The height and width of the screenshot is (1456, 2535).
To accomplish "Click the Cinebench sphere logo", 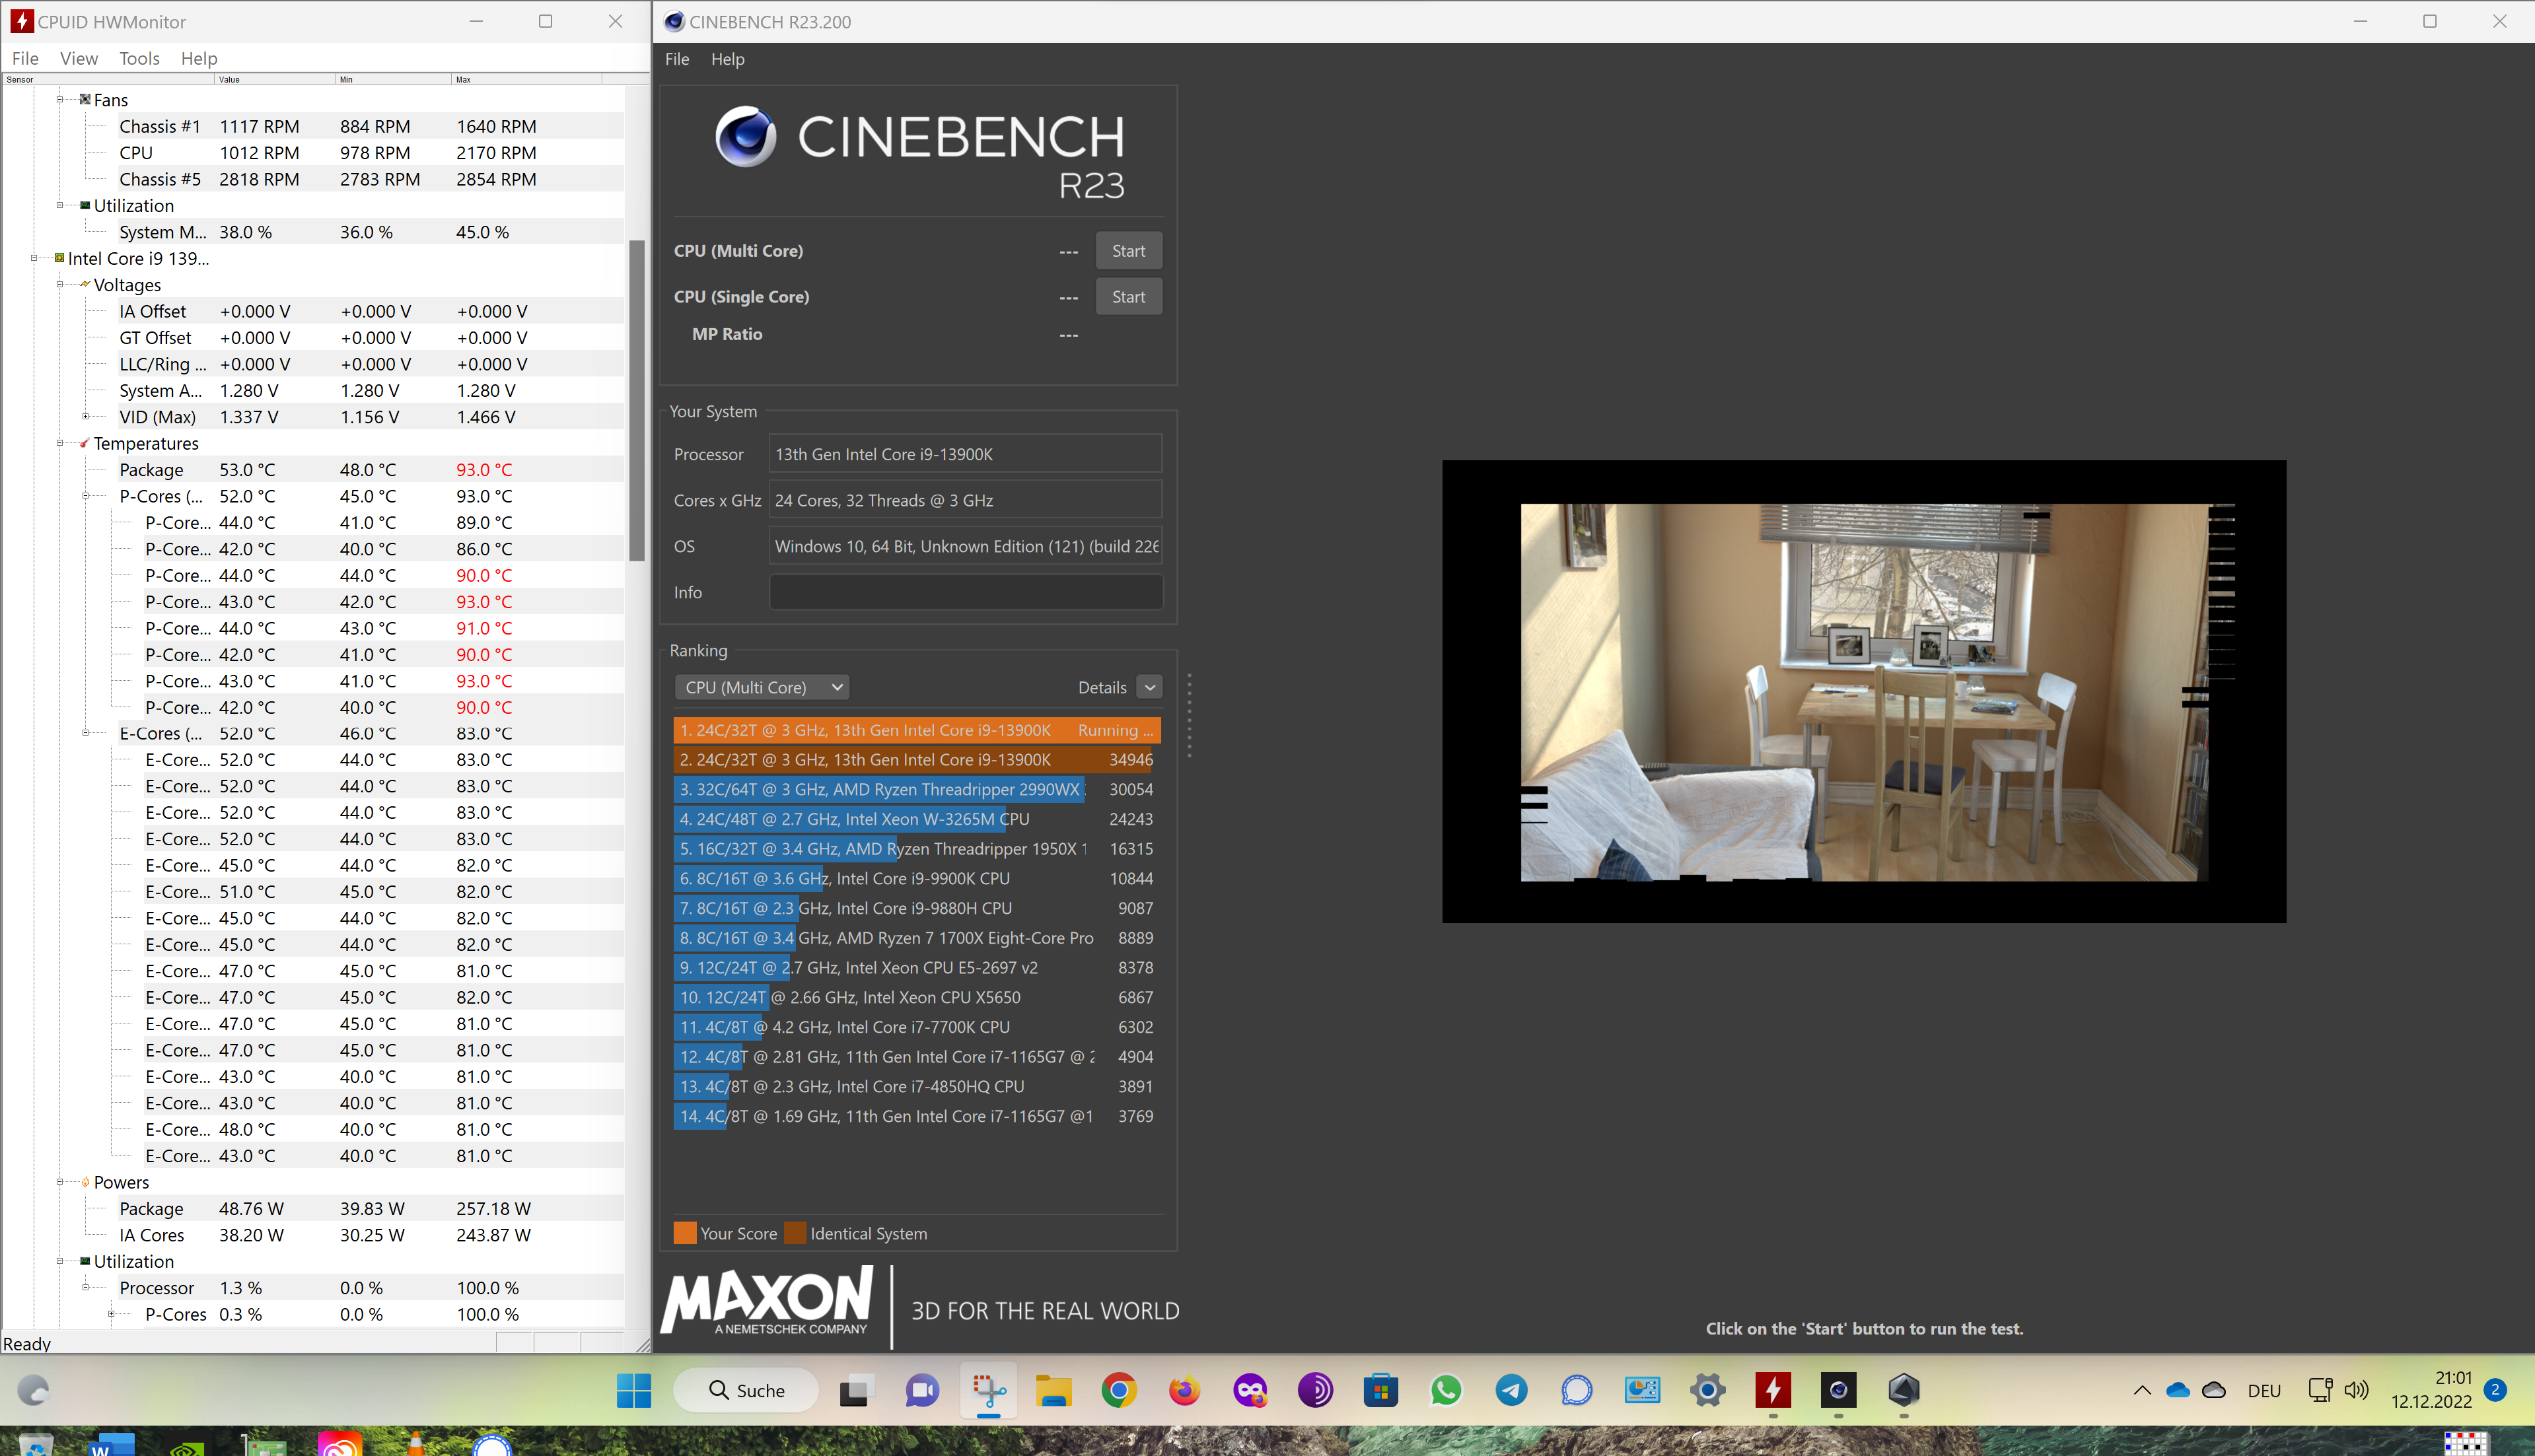I will [x=745, y=137].
